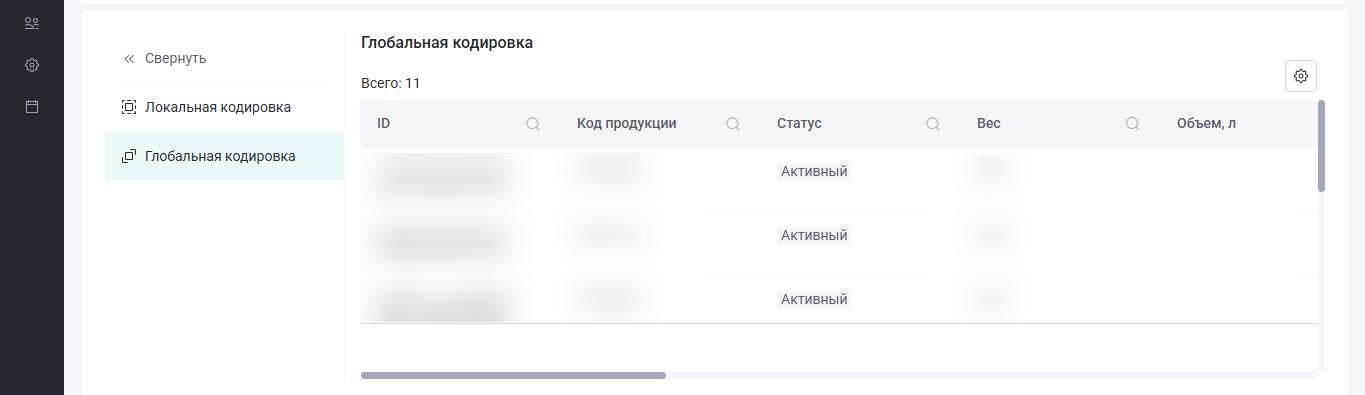The image size is (1365, 395).
Task: Click the first row Активный status tag
Action: tap(814, 171)
